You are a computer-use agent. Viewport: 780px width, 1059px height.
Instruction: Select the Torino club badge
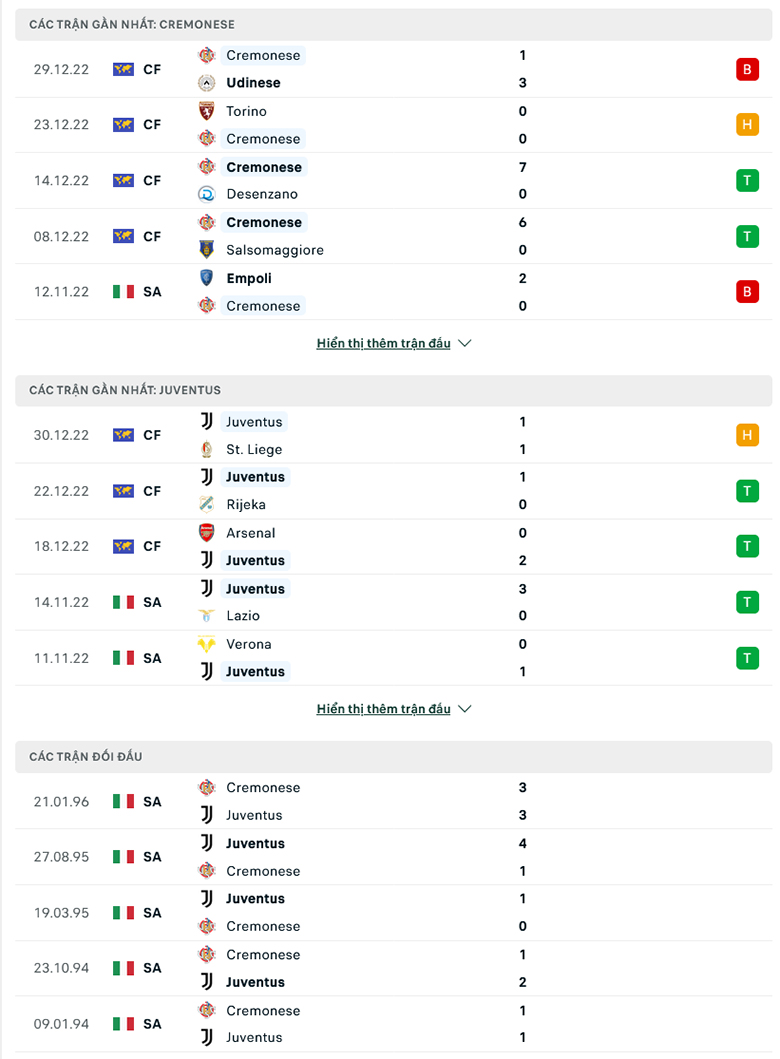[x=208, y=112]
